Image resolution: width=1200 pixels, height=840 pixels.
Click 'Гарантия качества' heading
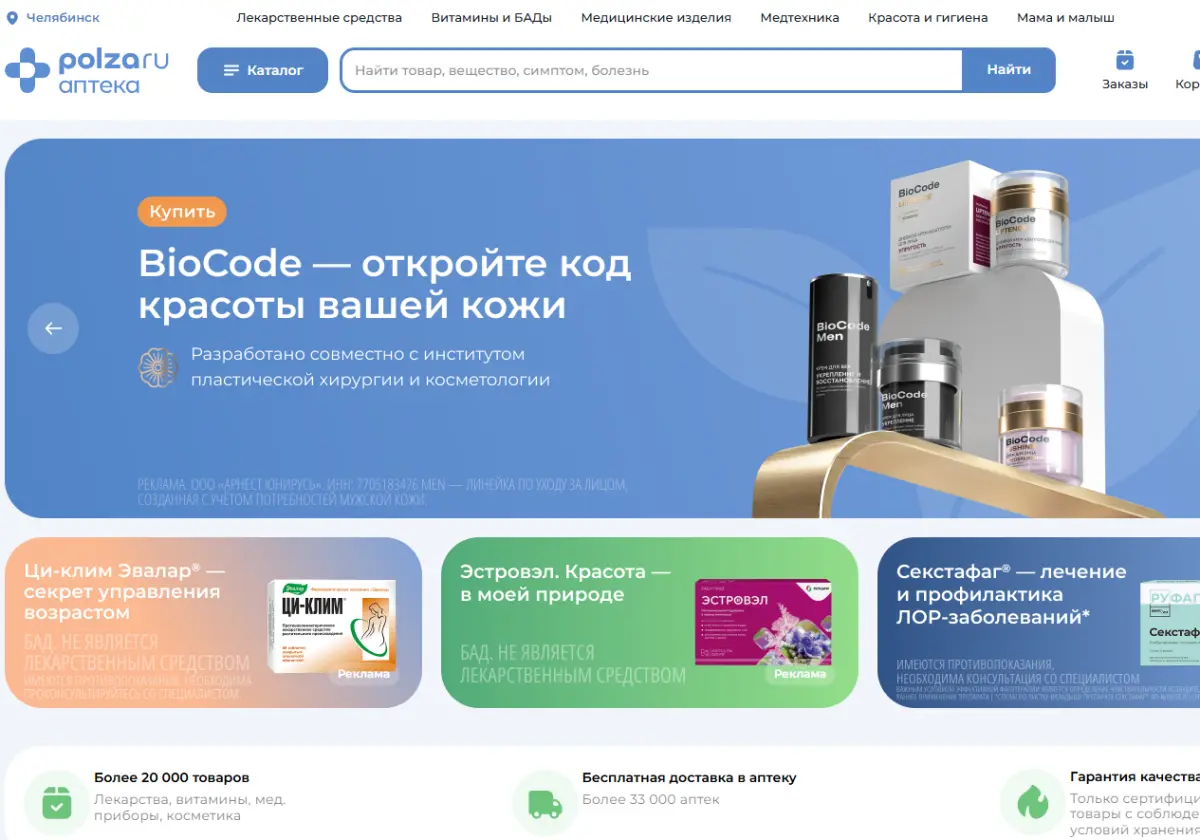[1134, 777]
